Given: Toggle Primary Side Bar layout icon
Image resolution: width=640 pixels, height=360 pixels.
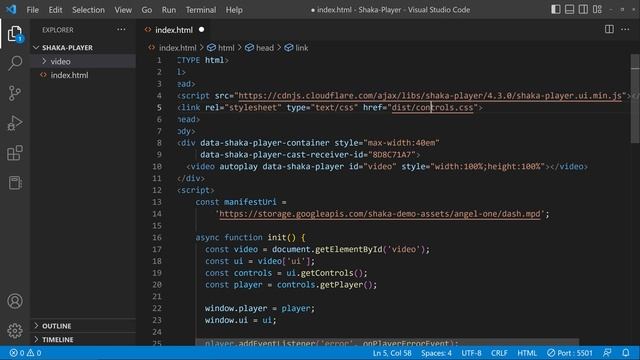Looking at the screenshot, I should click(x=556, y=9).
